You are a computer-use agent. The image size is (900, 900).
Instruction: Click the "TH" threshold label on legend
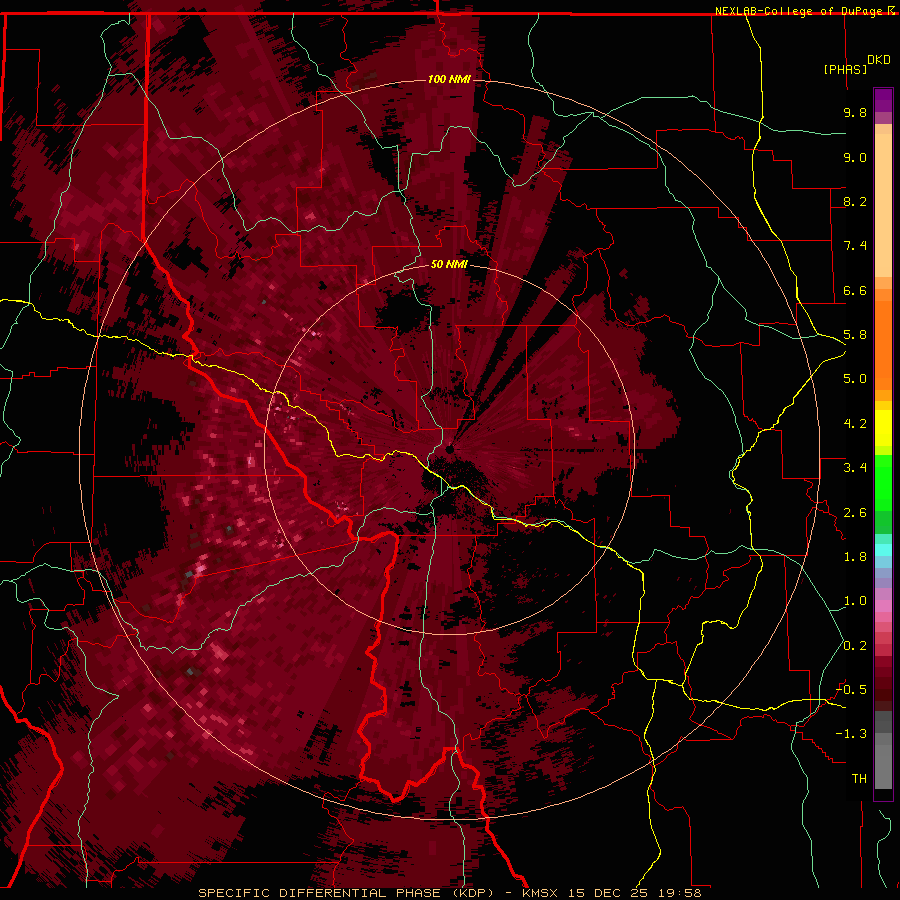tap(859, 779)
